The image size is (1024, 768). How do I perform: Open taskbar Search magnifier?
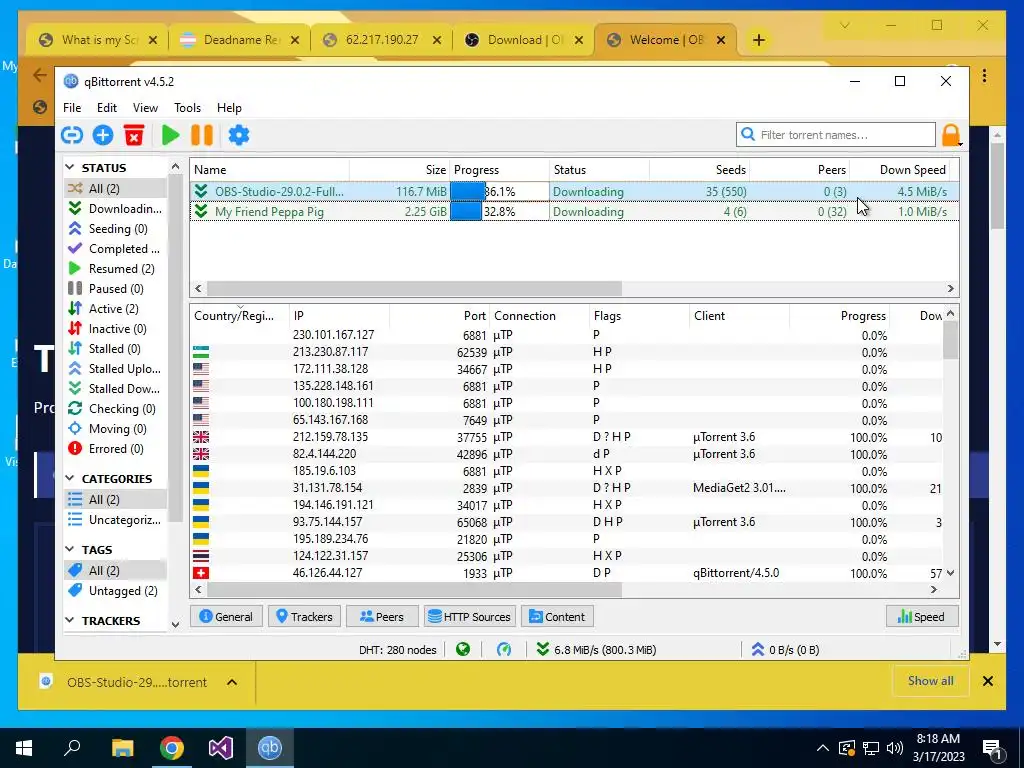point(72,748)
